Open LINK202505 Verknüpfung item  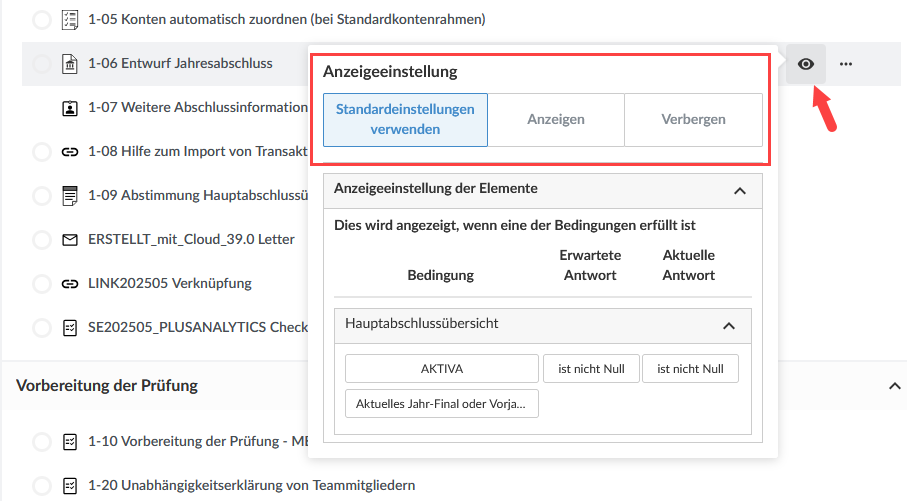point(169,283)
